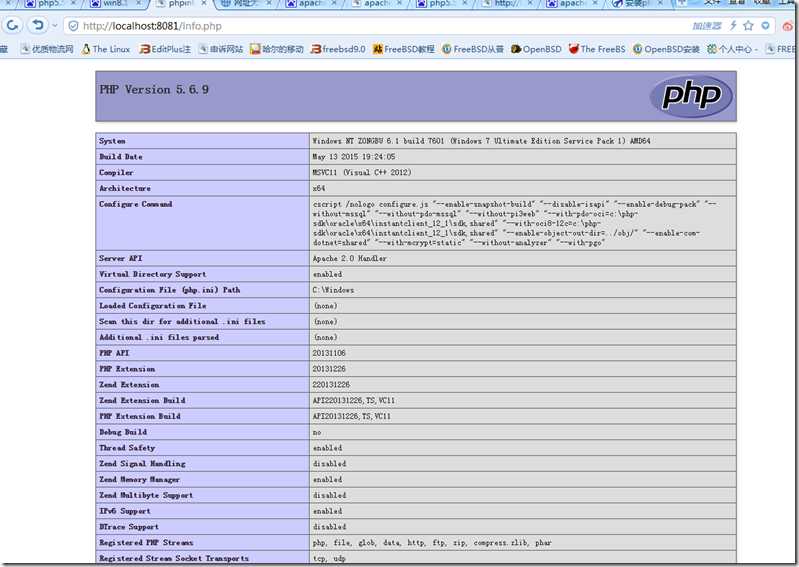Open the 哈尔的移动 bookmark
The height and width of the screenshot is (567, 799).
(277, 49)
